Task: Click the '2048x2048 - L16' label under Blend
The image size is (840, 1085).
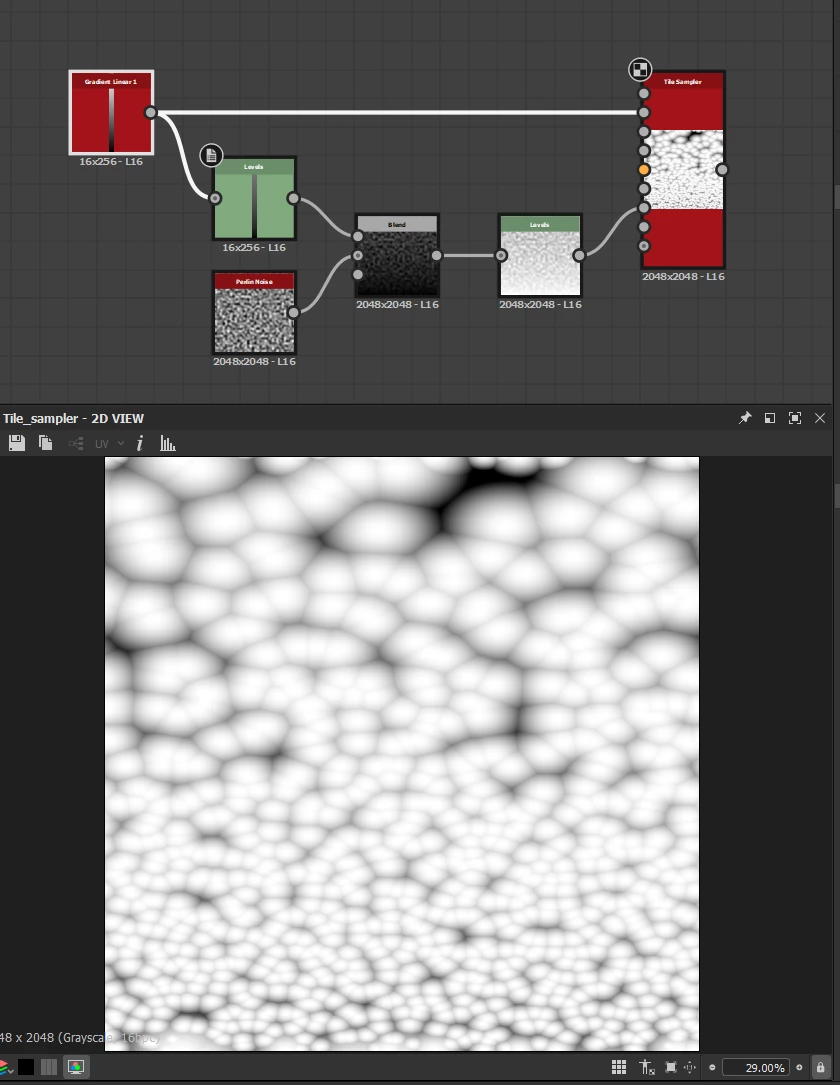Action: click(x=397, y=304)
